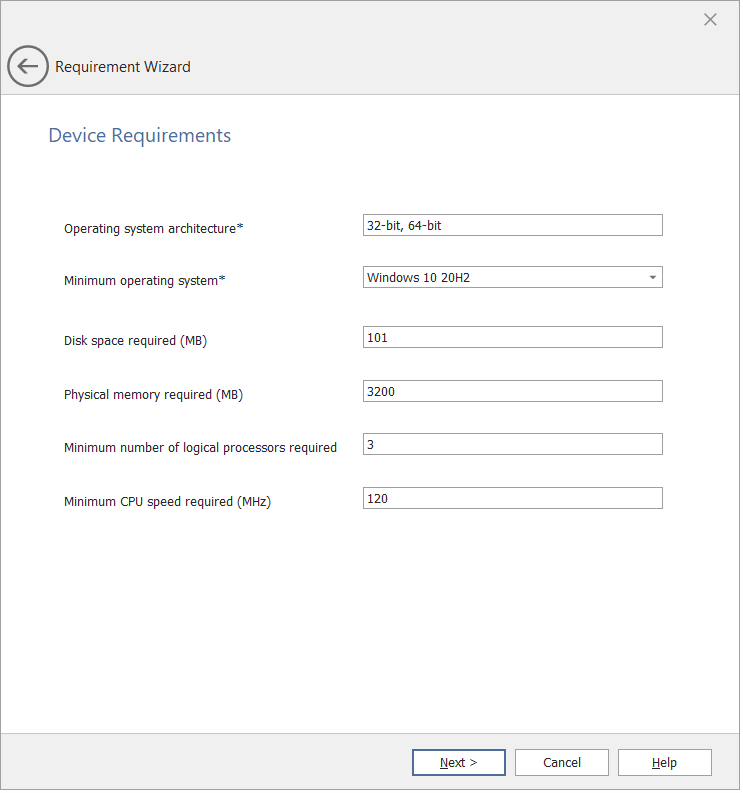Click the Operating system architecture field

click(512, 226)
